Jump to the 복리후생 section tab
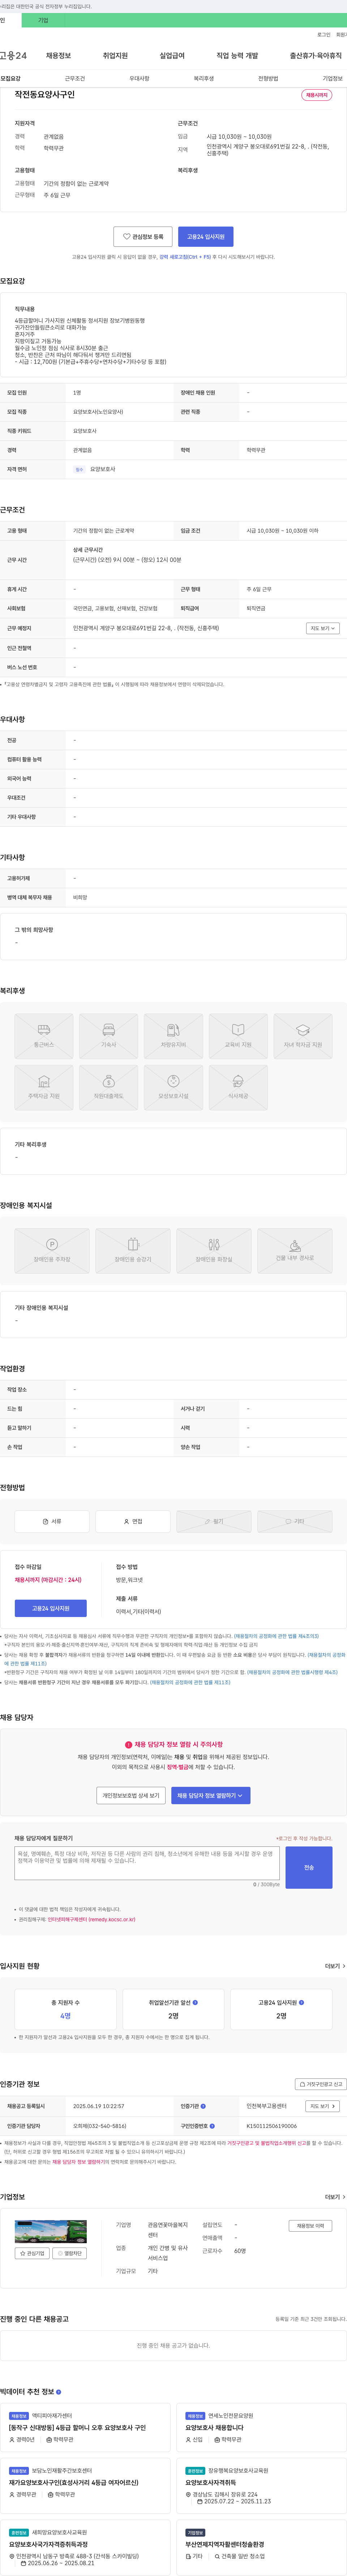 203,78
